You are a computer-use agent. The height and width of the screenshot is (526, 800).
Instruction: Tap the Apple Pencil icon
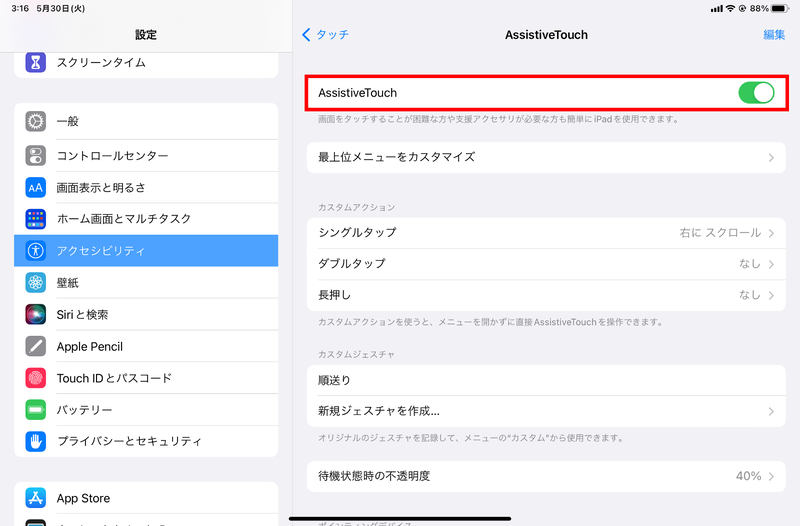(36, 346)
